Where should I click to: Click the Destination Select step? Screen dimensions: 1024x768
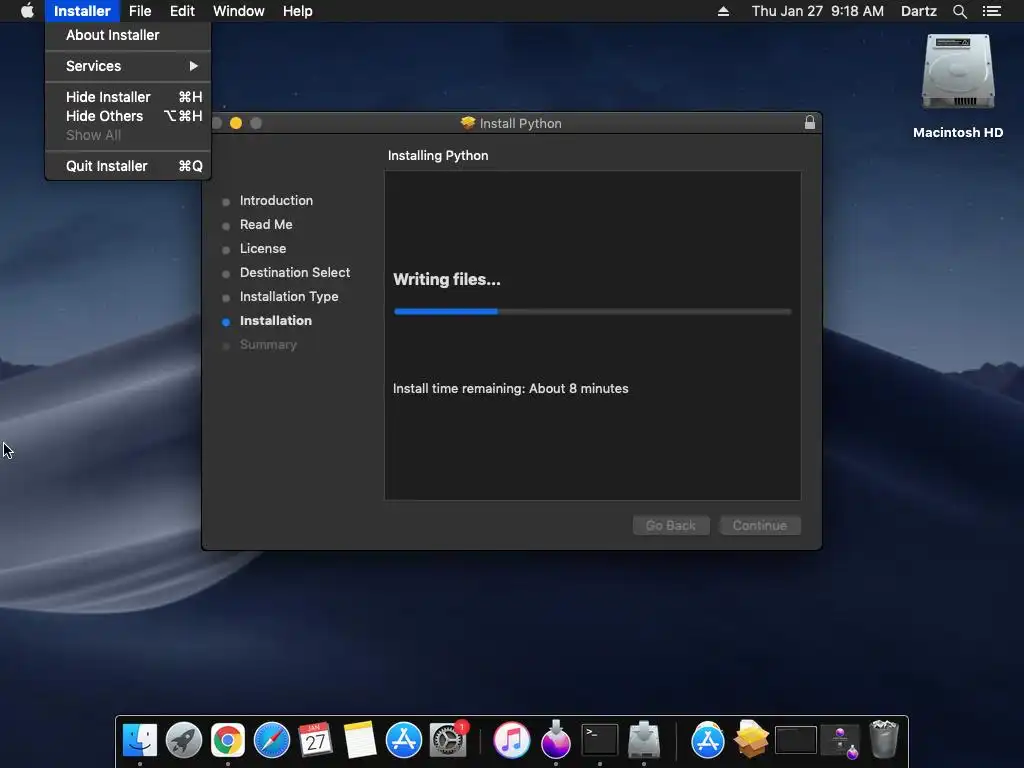pos(295,272)
